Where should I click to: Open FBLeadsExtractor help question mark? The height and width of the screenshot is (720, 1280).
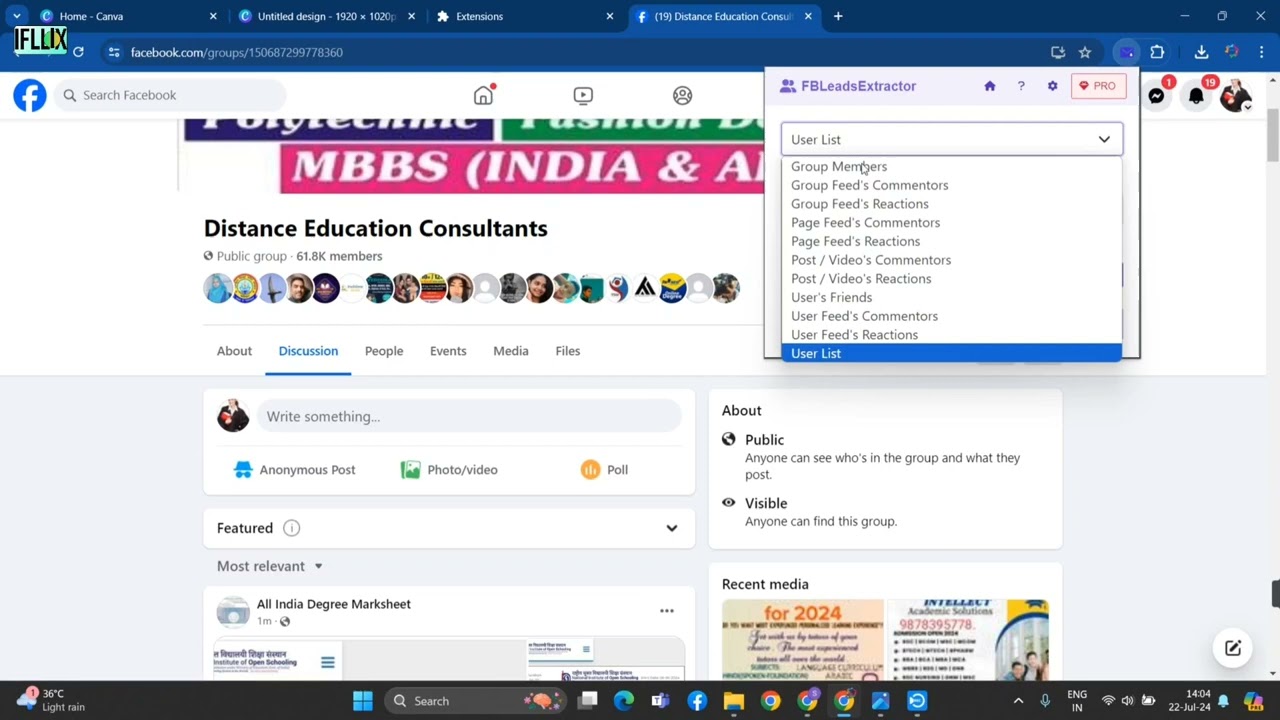tap(1021, 86)
